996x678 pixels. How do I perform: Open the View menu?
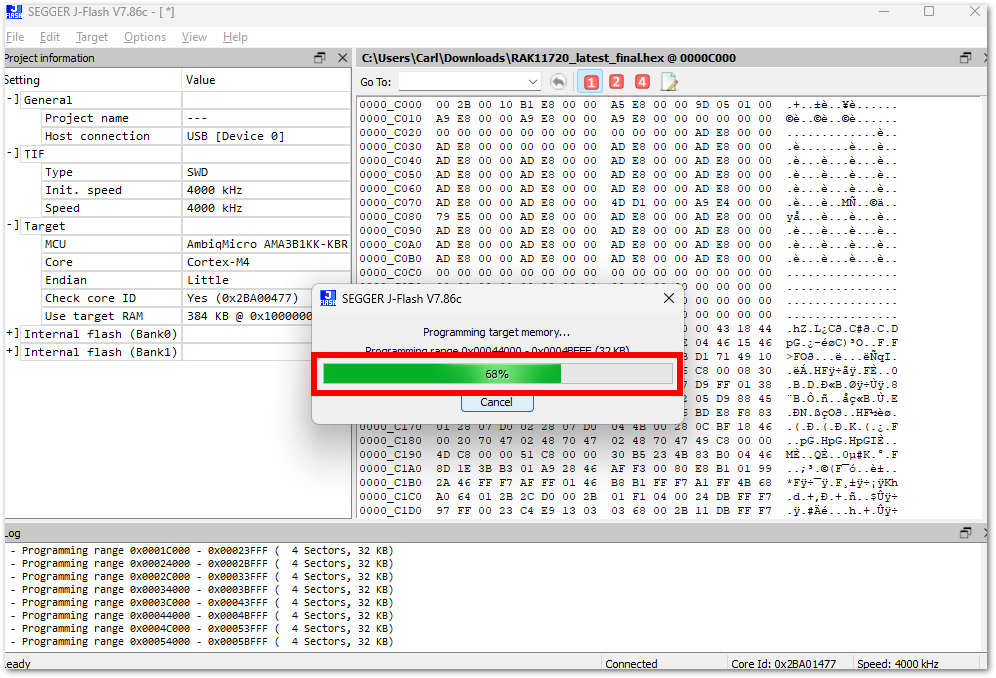pyautogui.click(x=194, y=37)
